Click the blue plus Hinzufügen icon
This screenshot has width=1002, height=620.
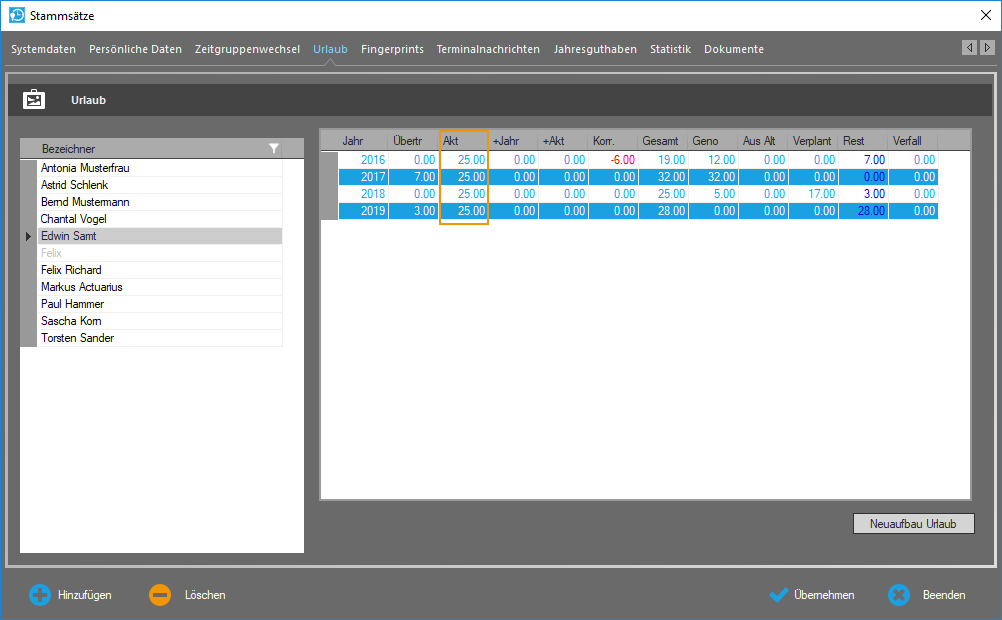[40, 595]
